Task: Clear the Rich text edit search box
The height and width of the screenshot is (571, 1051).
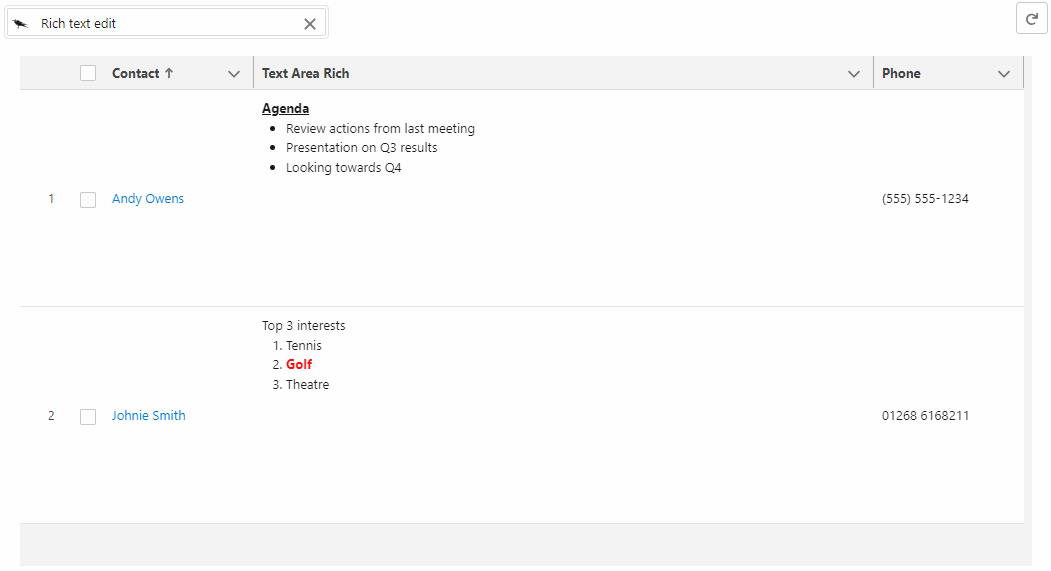Action: coord(310,24)
